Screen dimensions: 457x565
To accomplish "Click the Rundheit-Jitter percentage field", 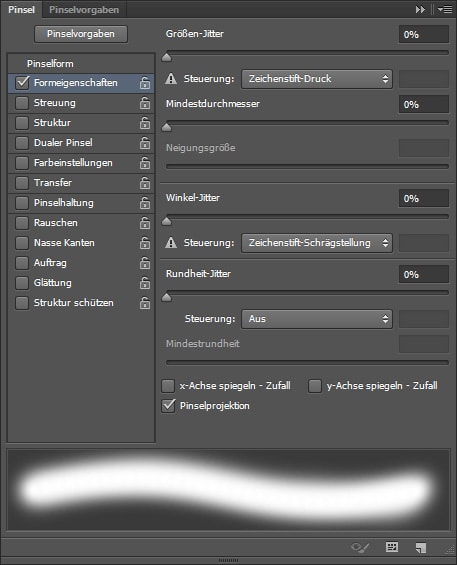I will [424, 275].
